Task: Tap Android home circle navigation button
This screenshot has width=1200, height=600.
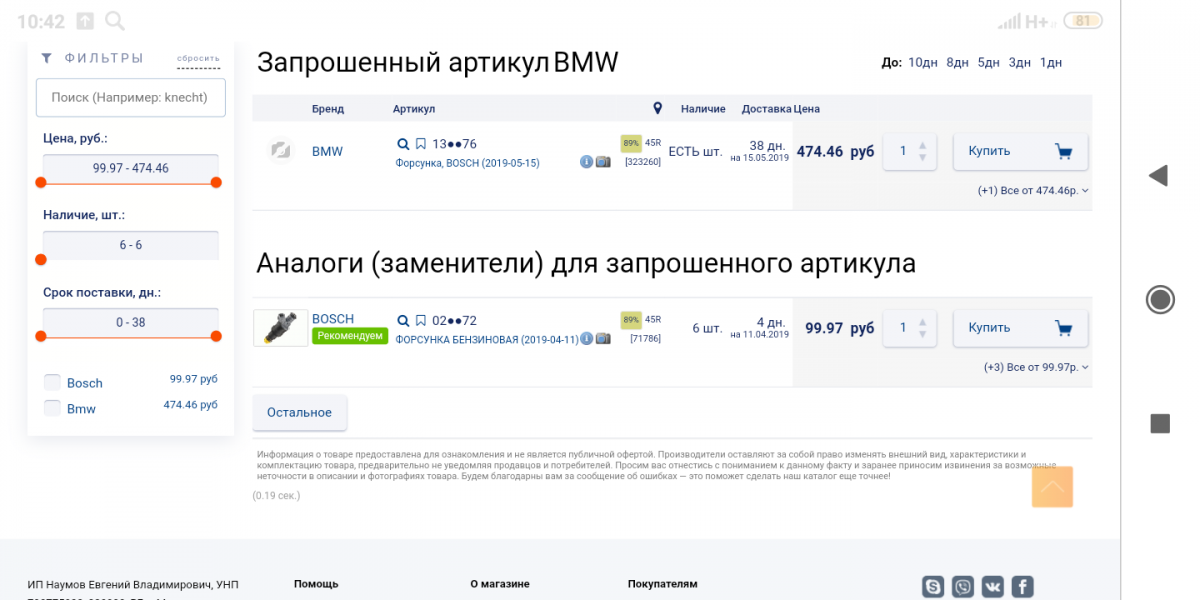Action: [x=1160, y=299]
